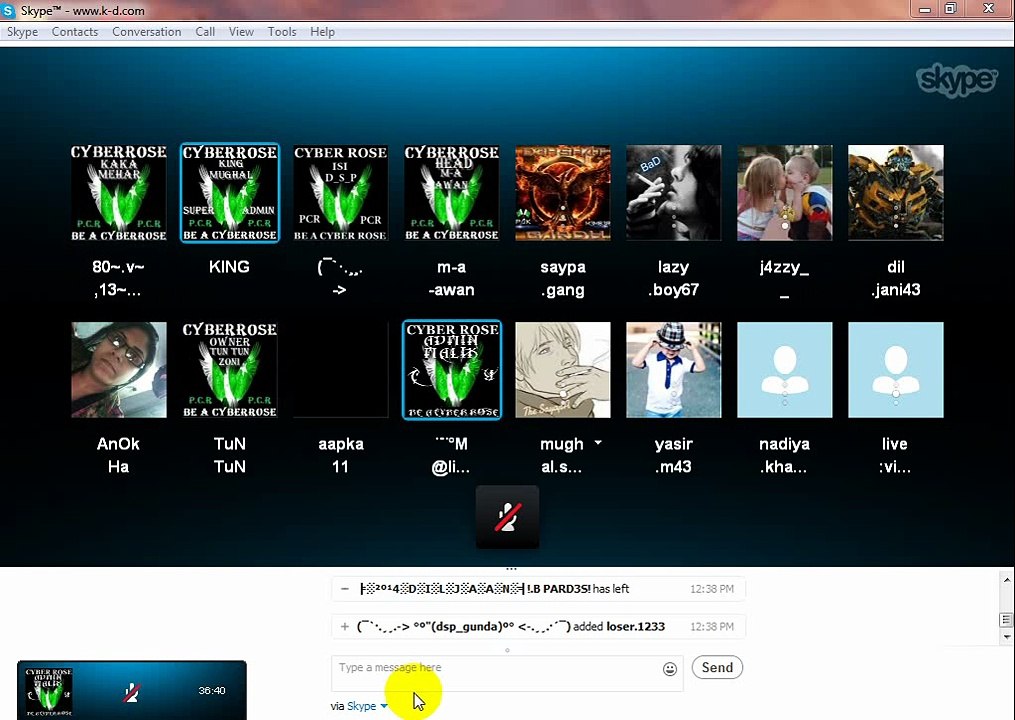1015x720 pixels.
Task: Open the Call menu
Action: point(205,32)
